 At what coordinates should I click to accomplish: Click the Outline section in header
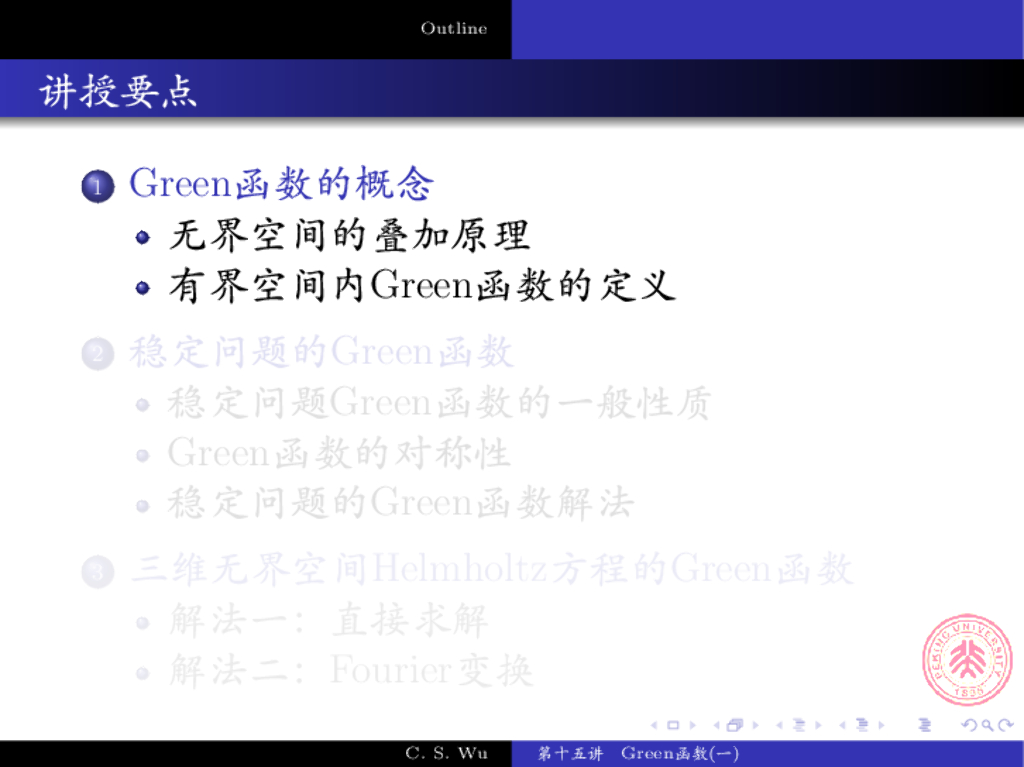(x=454, y=28)
